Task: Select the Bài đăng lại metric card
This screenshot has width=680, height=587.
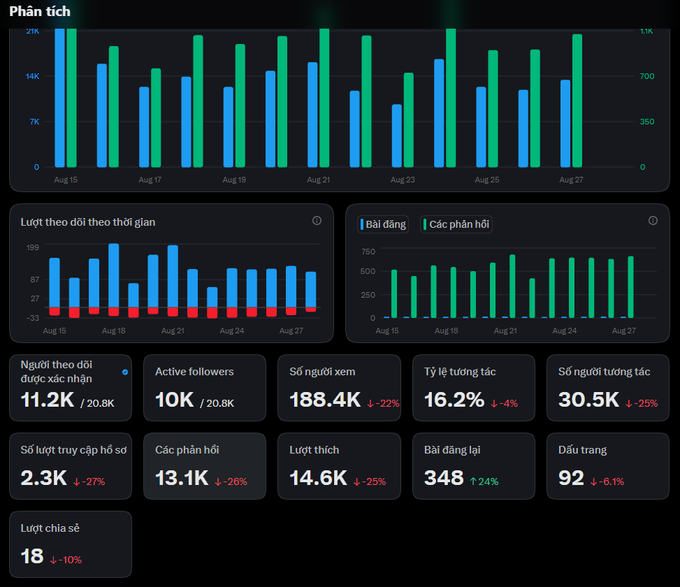Action: pos(474,466)
